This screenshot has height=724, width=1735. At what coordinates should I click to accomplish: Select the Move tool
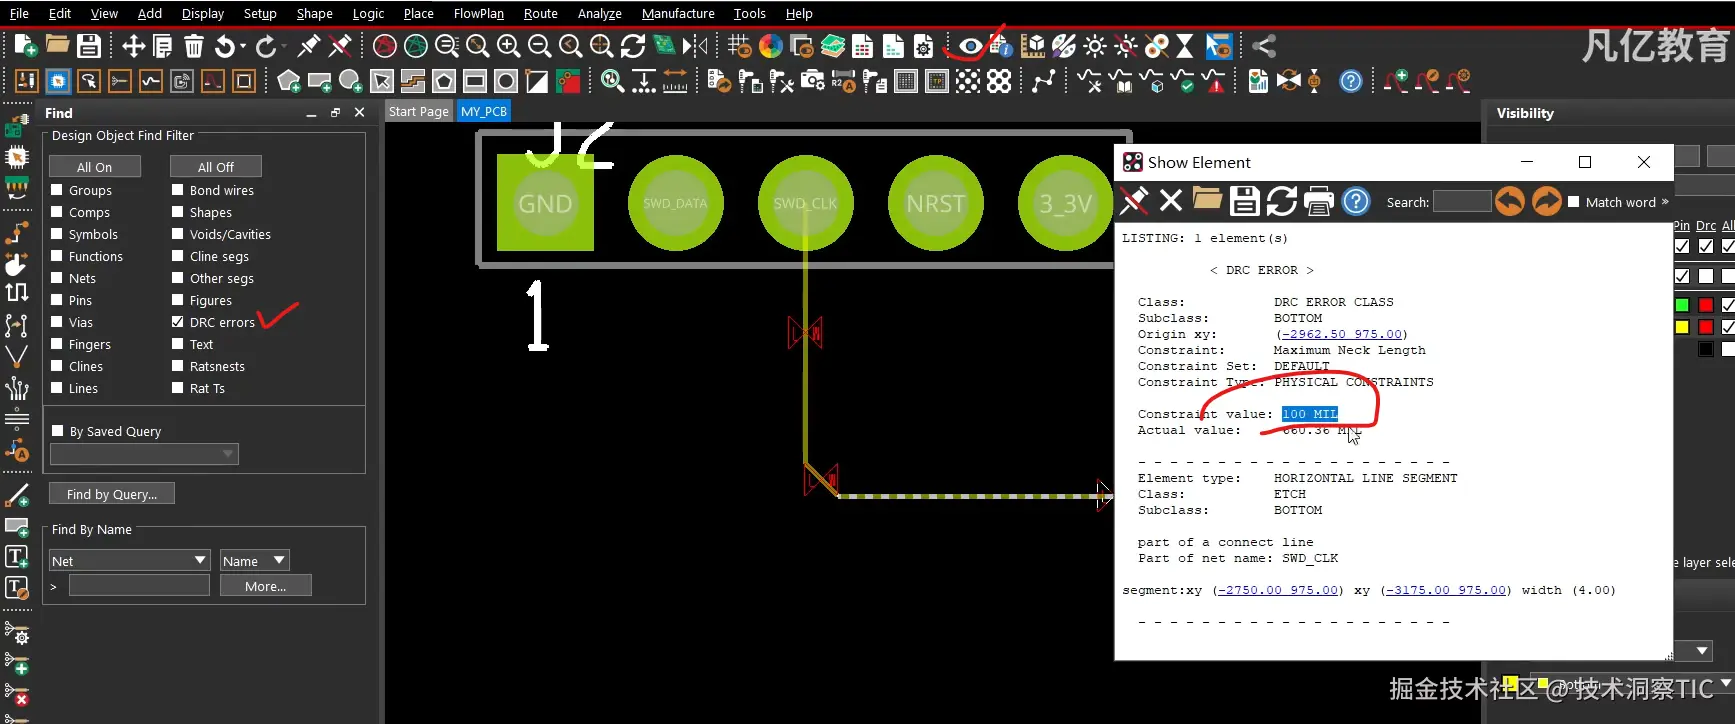133,46
